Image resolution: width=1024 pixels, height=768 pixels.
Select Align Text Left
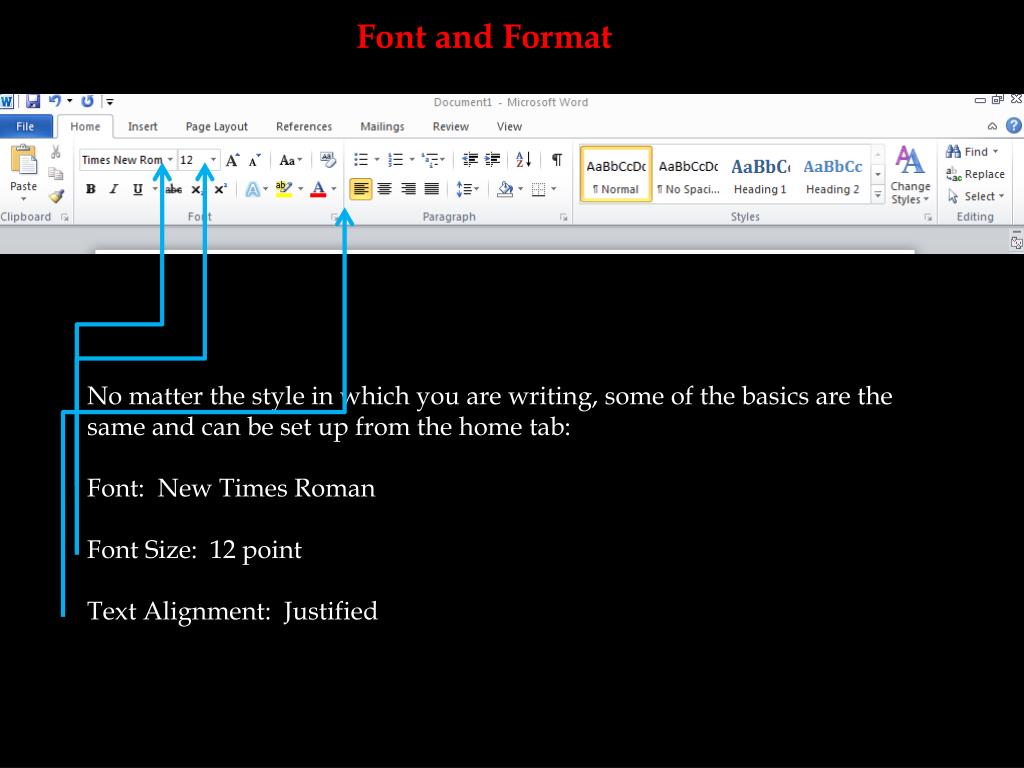click(360, 189)
